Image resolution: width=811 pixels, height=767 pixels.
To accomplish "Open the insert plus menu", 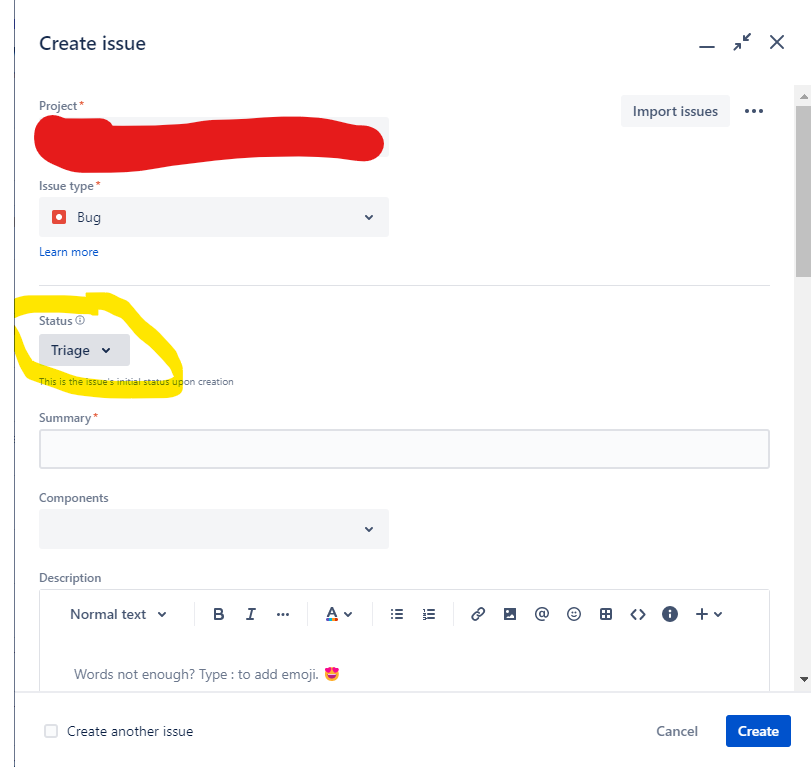I will click(709, 614).
